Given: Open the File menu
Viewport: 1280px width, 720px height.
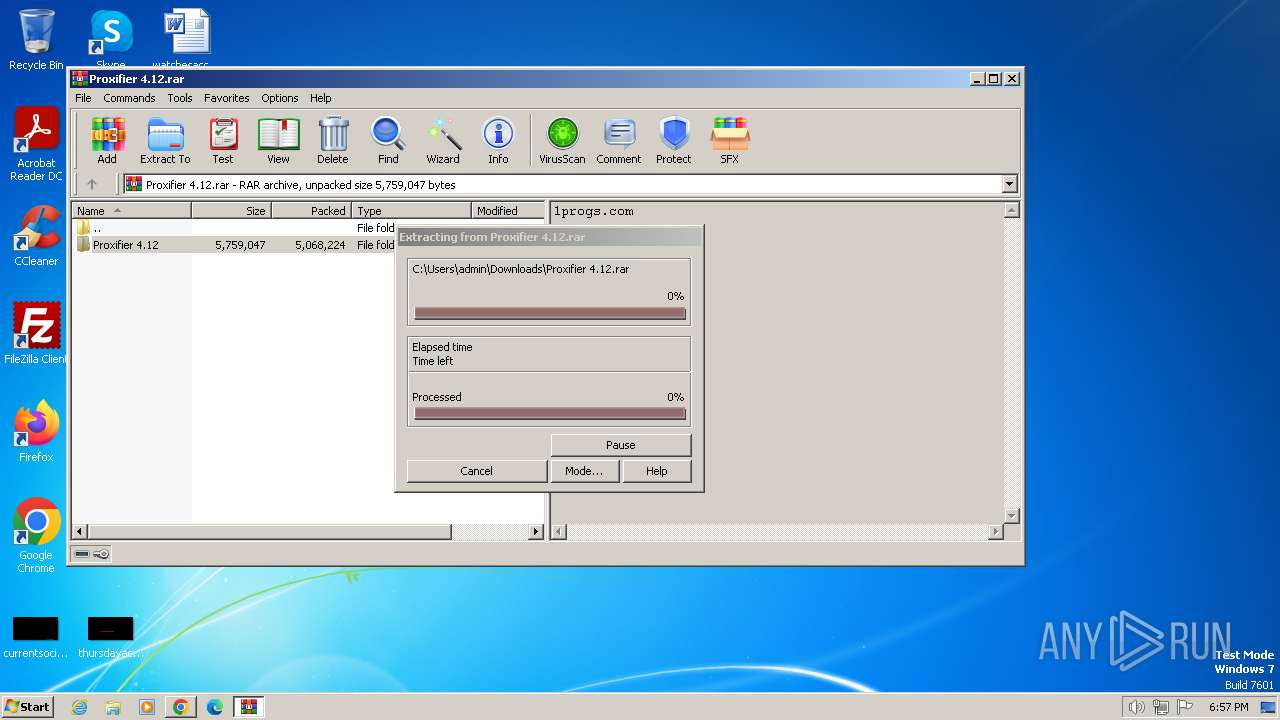Looking at the screenshot, I should 83,98.
